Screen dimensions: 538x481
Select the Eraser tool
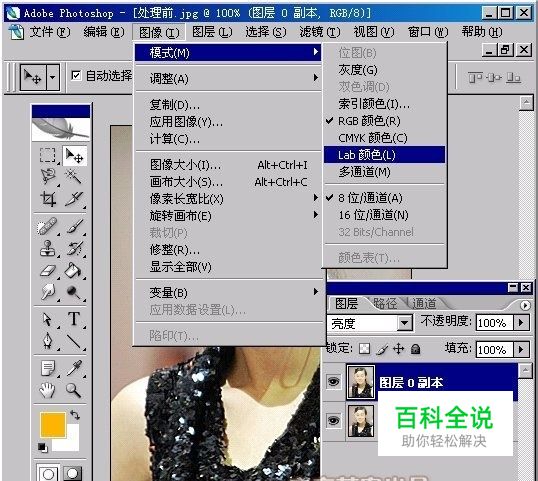pyautogui.click(x=47, y=270)
